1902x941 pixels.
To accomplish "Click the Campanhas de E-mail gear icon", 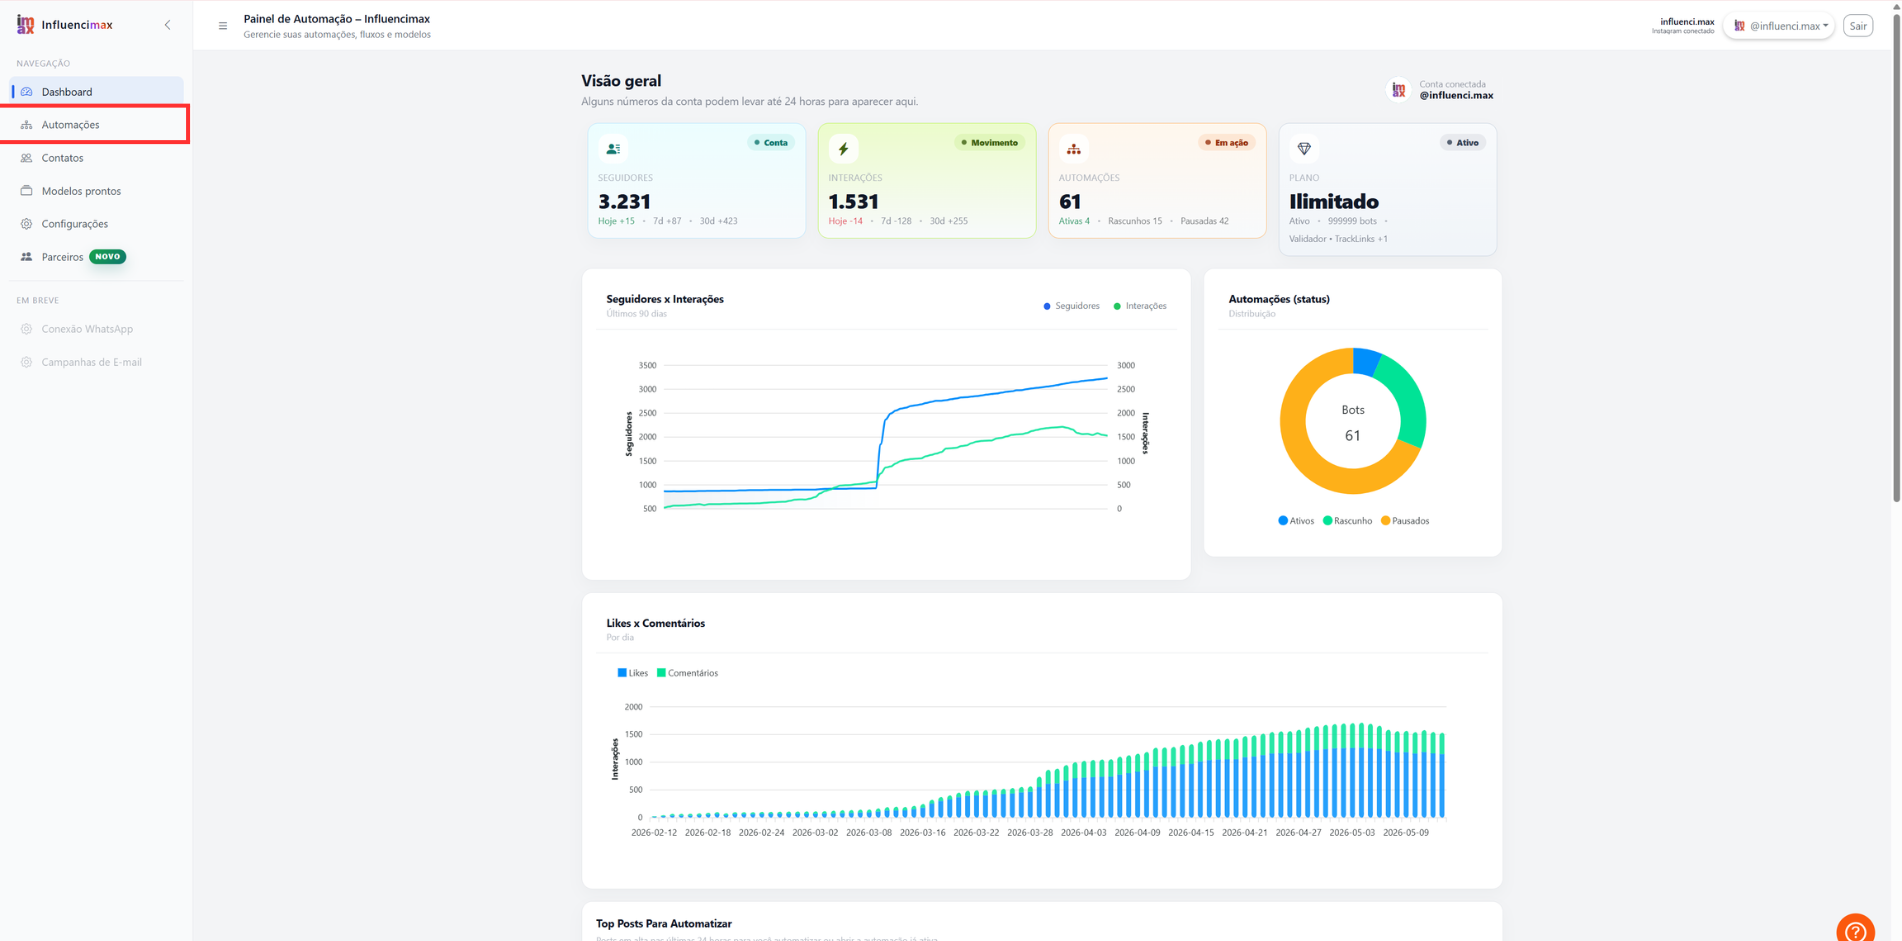I will point(27,362).
